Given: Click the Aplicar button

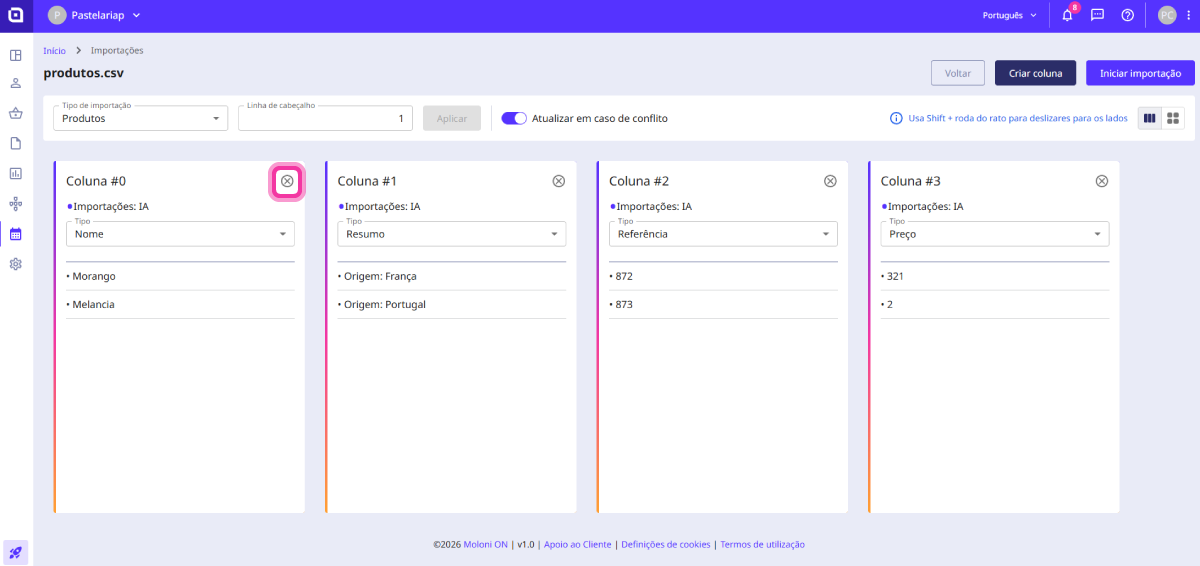Looking at the screenshot, I should point(452,118).
